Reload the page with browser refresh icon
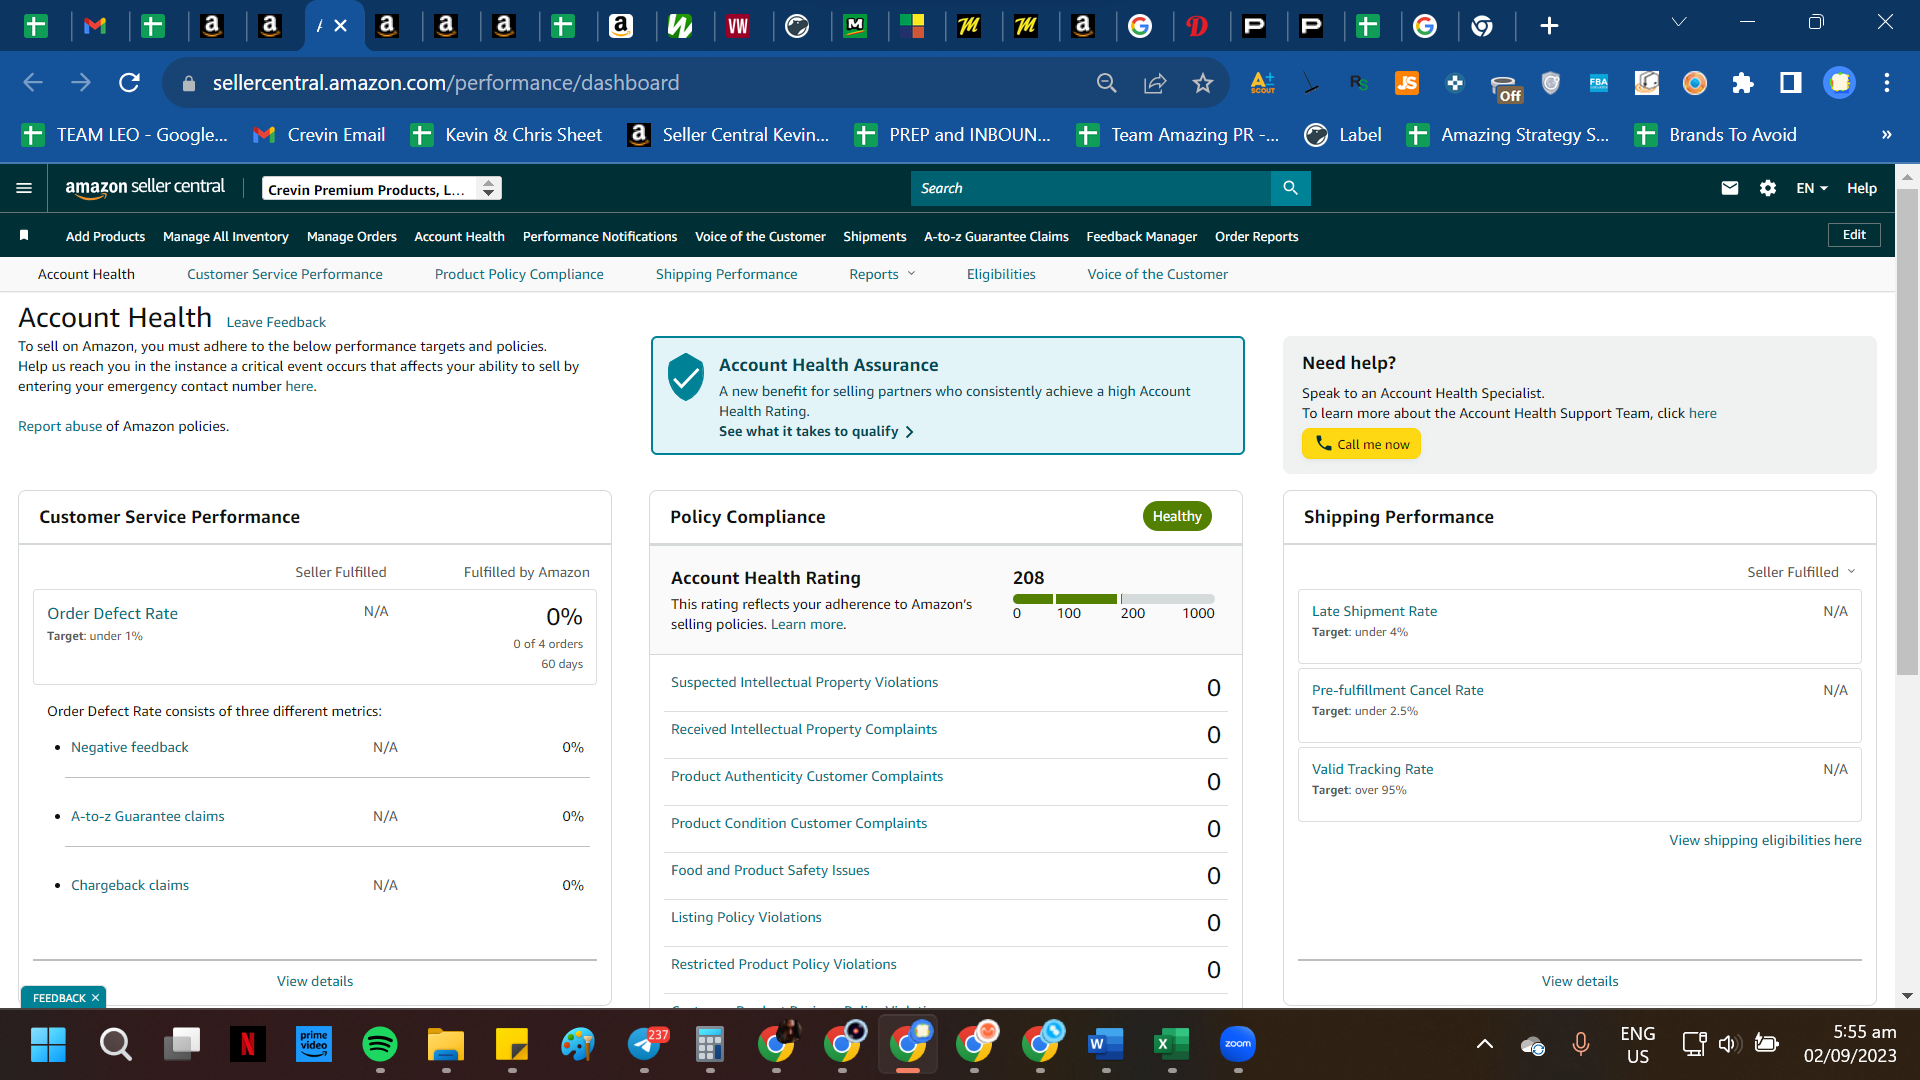 tap(129, 83)
